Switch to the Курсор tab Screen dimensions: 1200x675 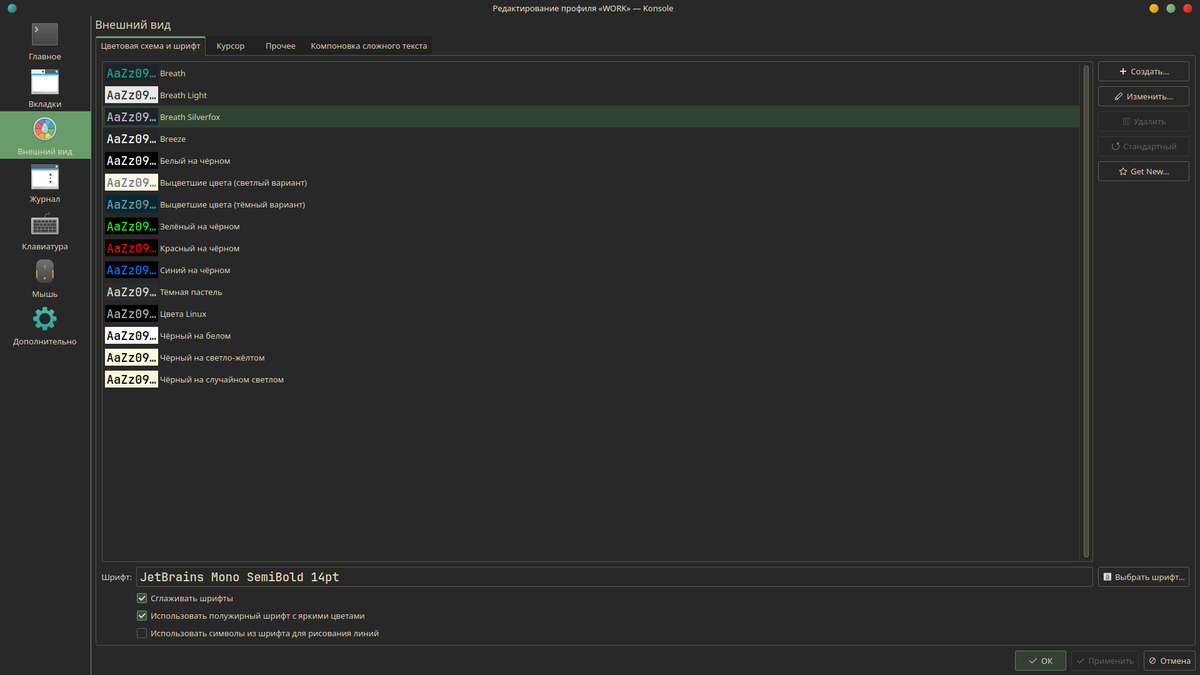click(230, 46)
